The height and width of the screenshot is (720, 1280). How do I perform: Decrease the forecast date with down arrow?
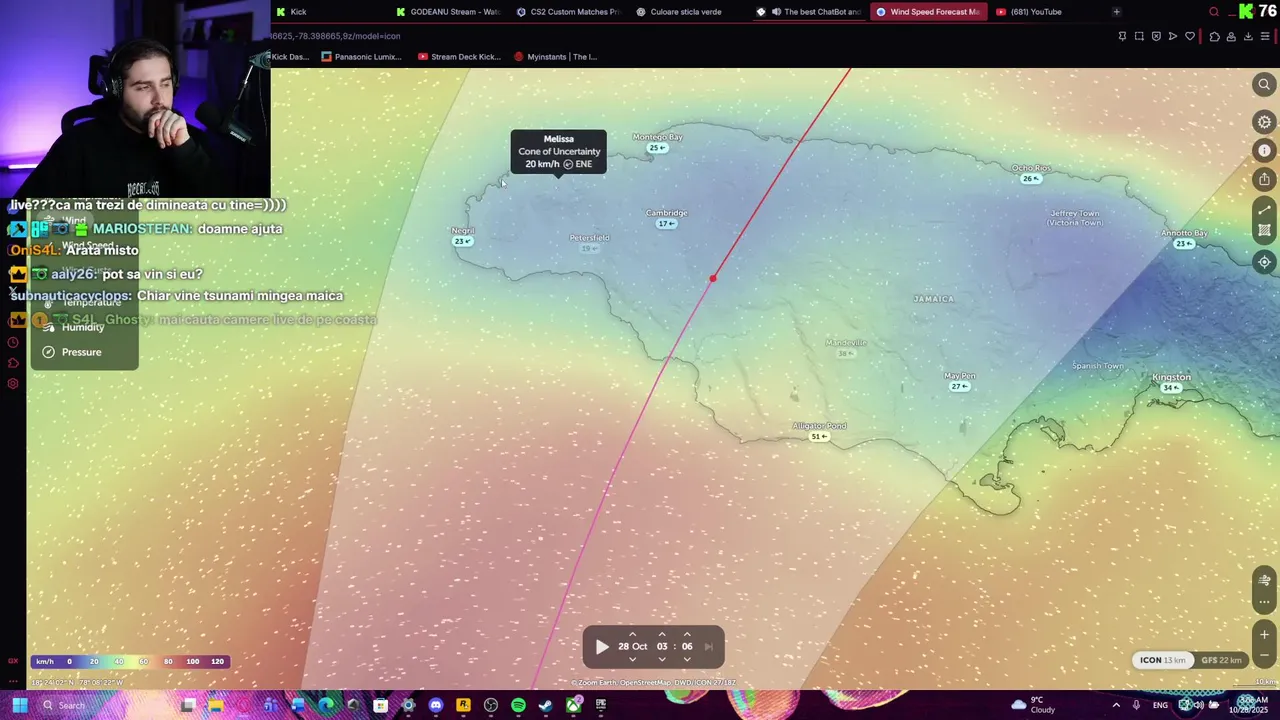click(x=632, y=659)
